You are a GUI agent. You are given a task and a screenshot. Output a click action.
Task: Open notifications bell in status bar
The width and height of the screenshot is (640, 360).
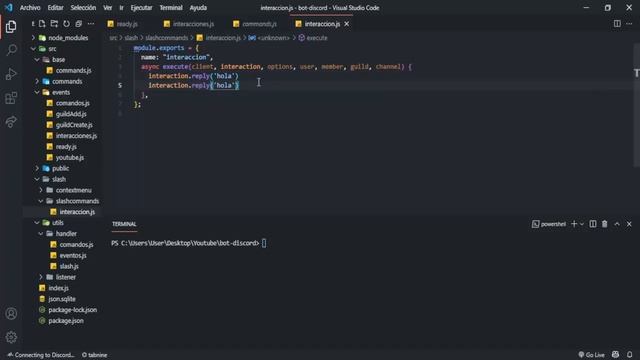(x=630, y=355)
